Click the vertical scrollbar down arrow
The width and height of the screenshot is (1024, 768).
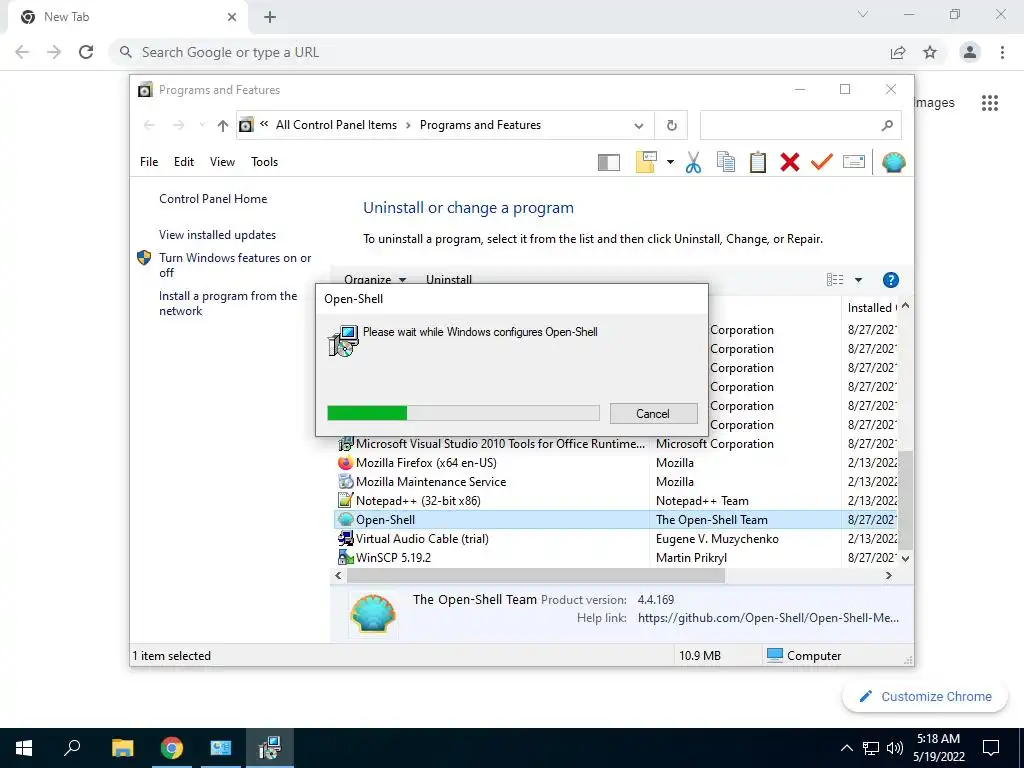tap(905, 559)
